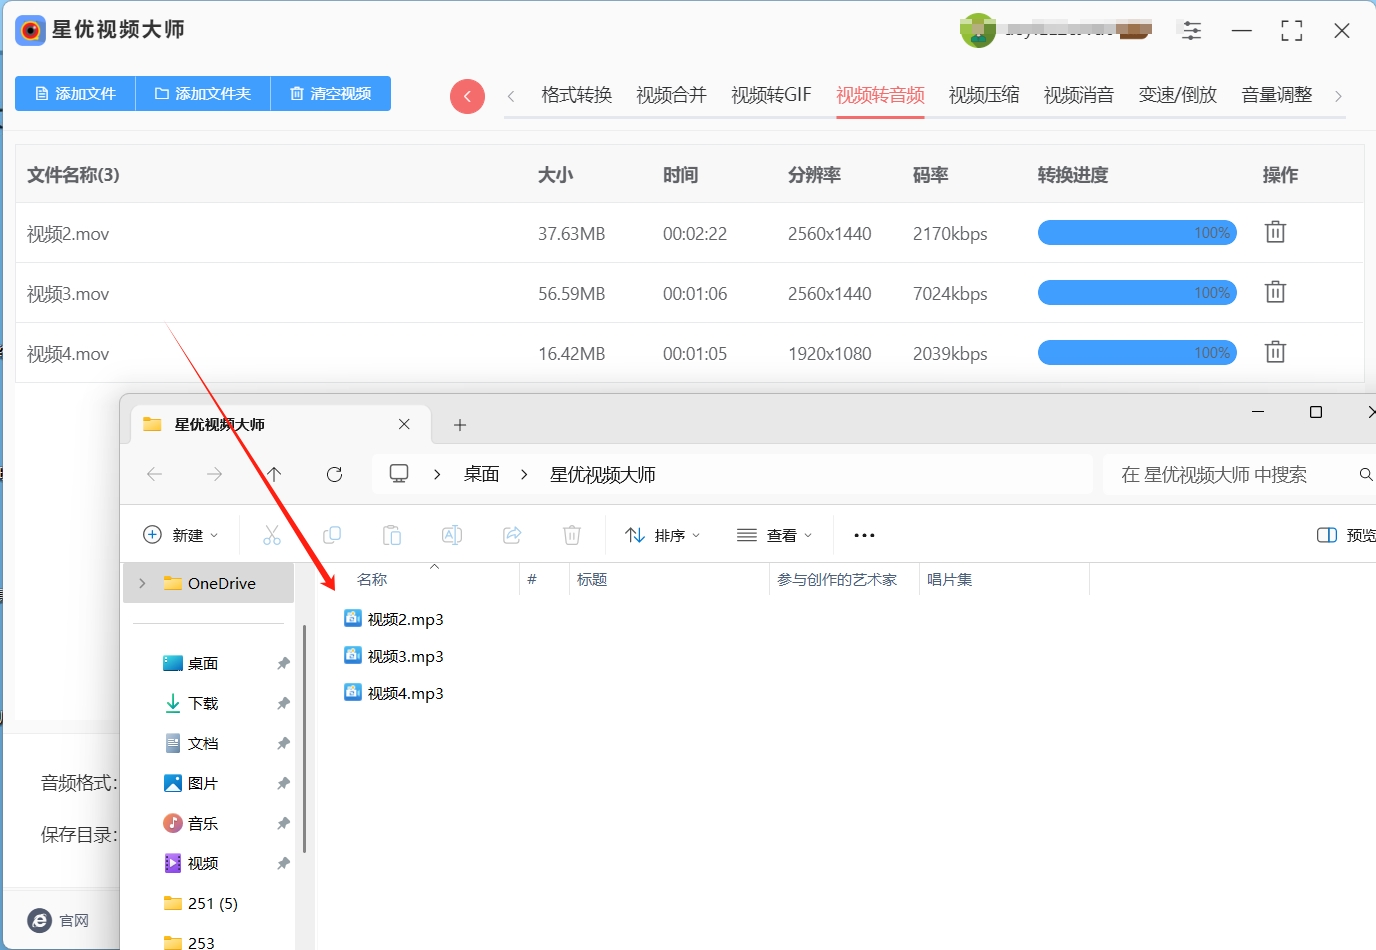1376x950 pixels.
Task: Open 桌面 in navigation pane
Action: pos(203,663)
